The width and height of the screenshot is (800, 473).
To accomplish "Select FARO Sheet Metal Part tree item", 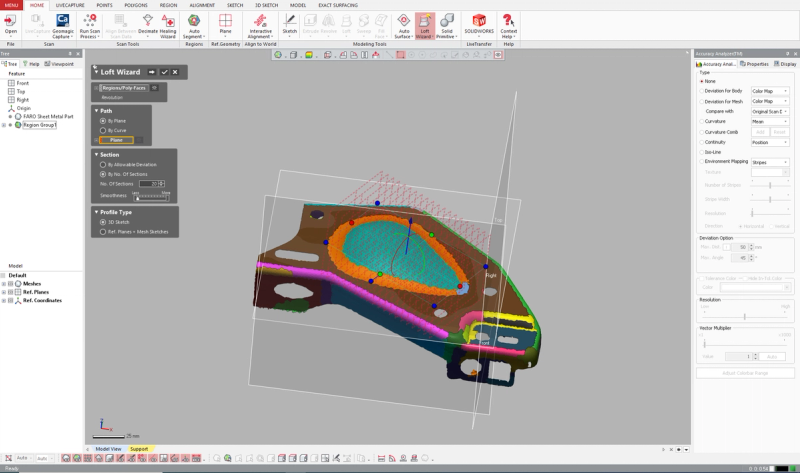I will click(48, 117).
